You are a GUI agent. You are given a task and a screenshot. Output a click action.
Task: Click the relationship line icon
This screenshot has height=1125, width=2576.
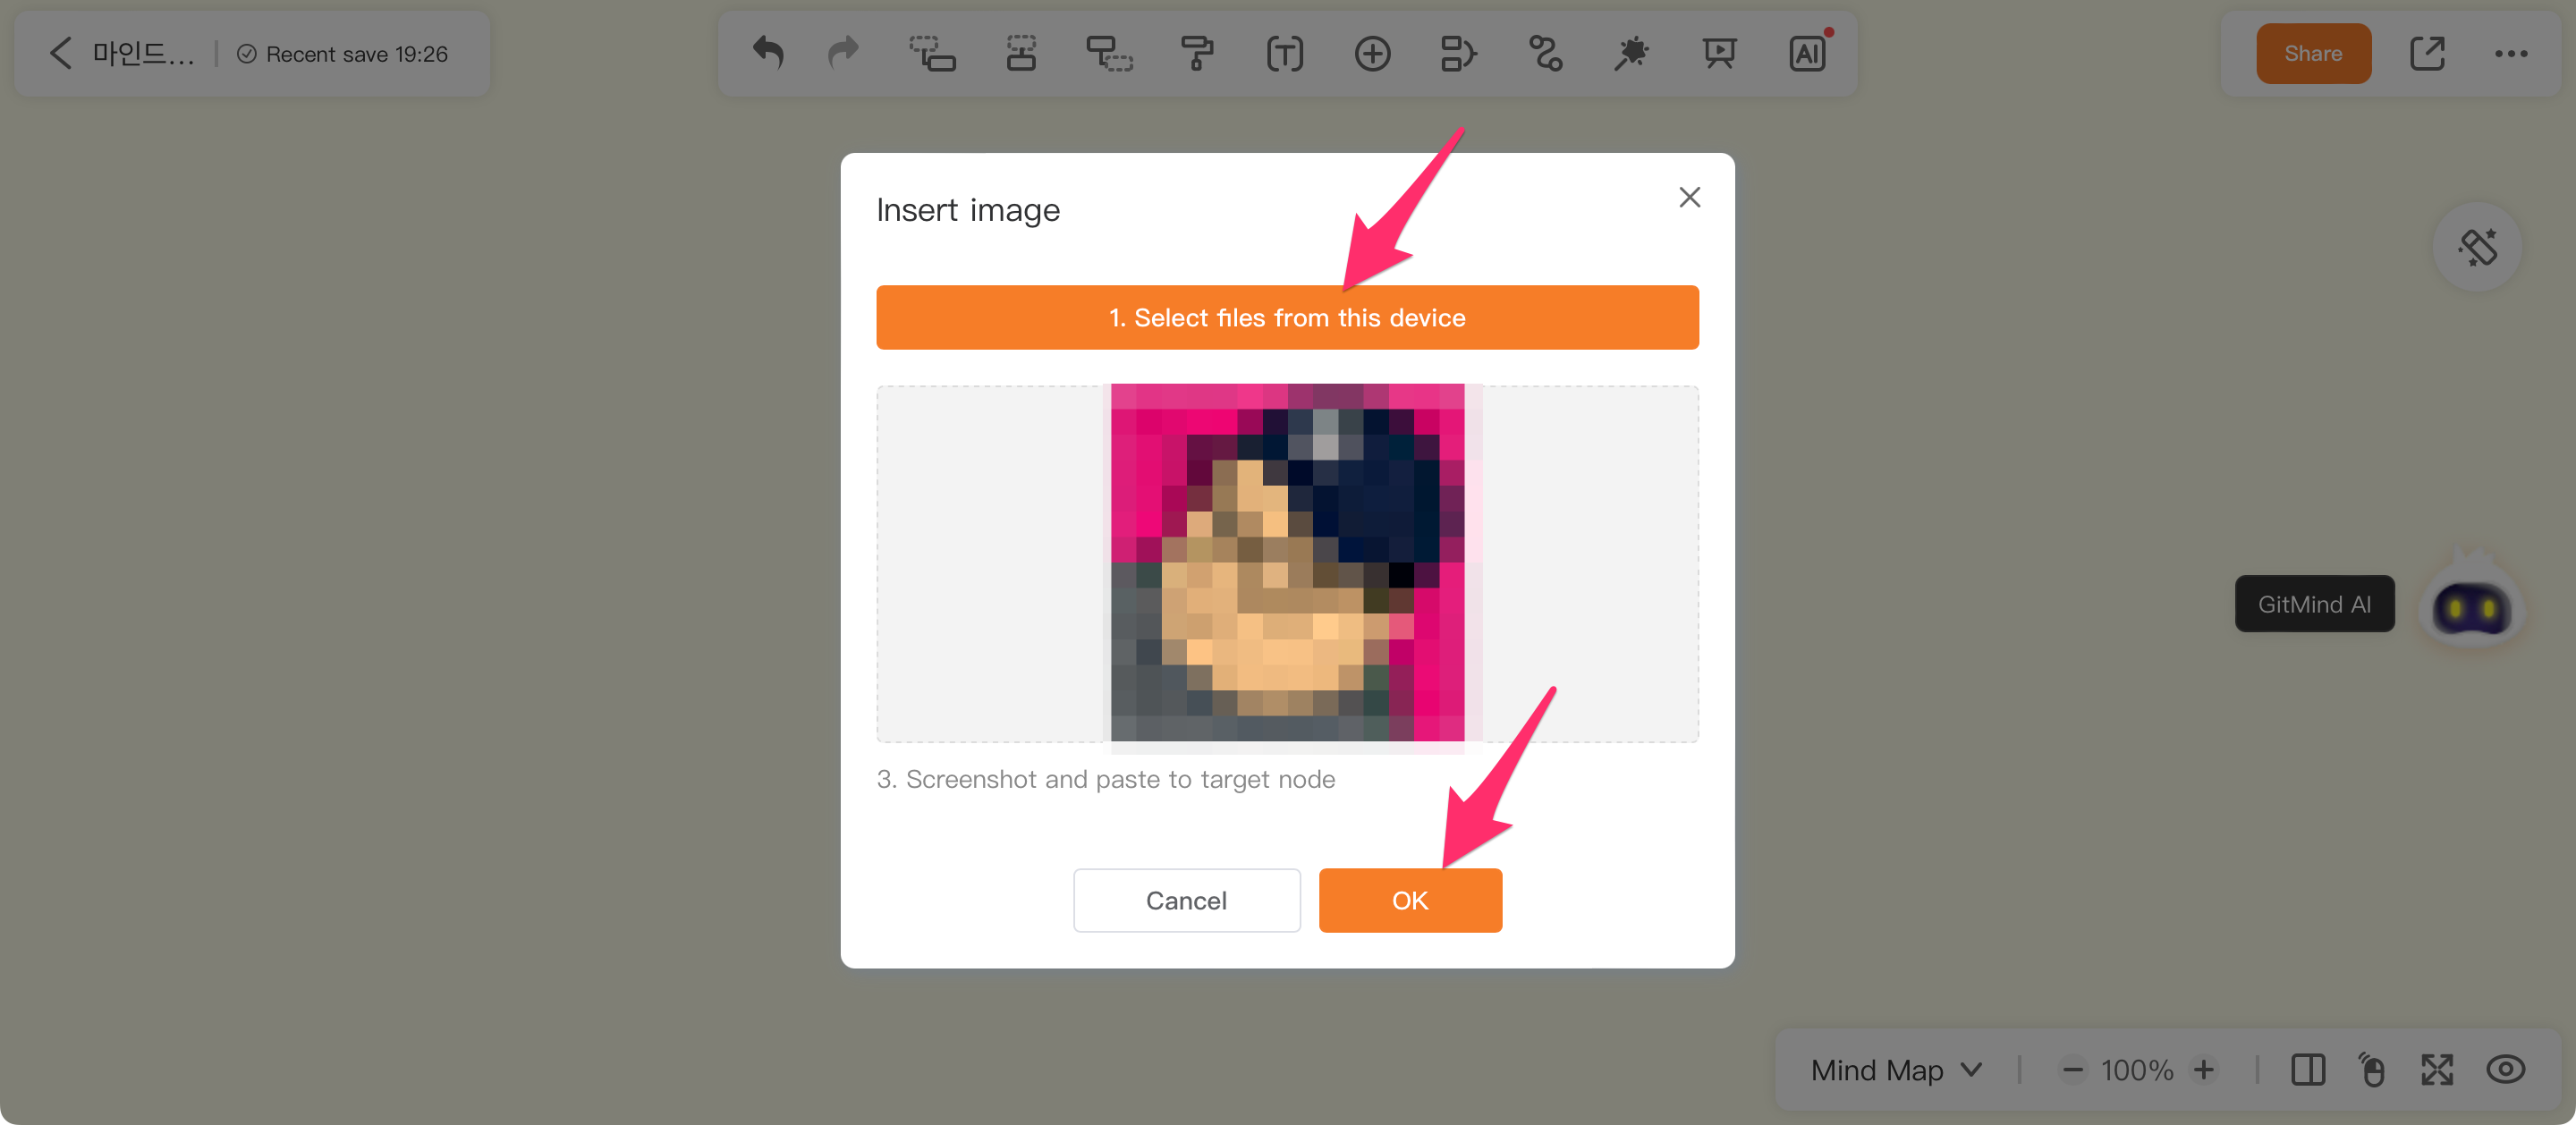coord(1545,53)
